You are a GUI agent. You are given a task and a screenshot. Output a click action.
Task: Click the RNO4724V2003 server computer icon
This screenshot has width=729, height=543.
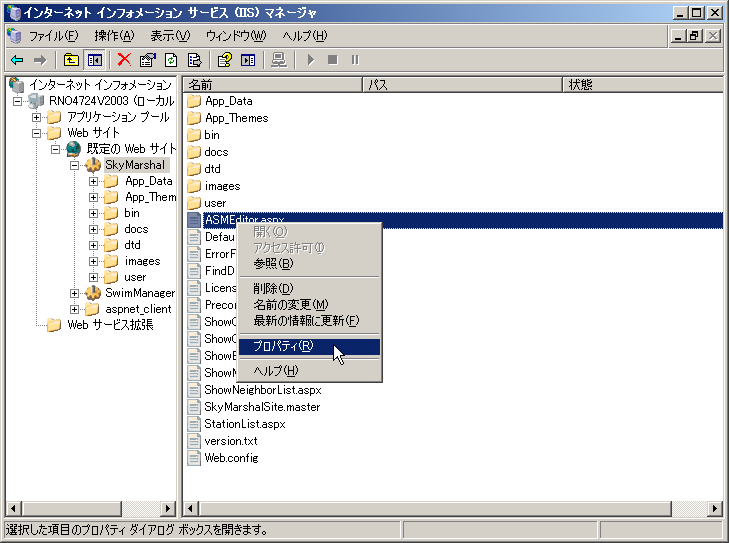[36, 101]
